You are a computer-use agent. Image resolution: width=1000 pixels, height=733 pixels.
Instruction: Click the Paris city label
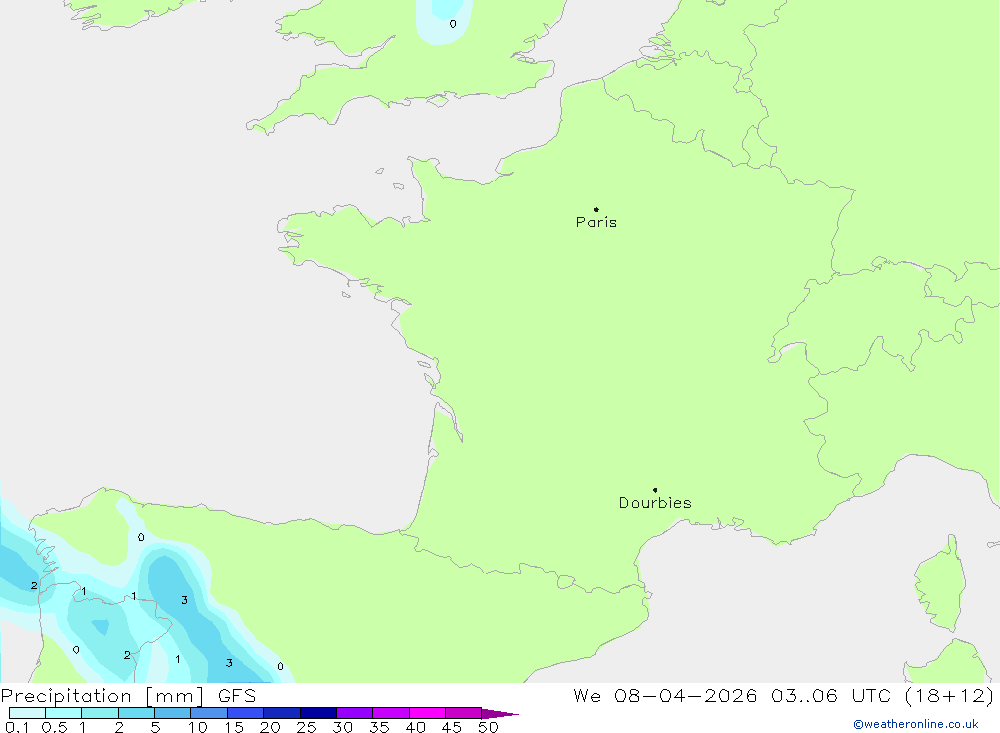pyautogui.click(x=596, y=222)
